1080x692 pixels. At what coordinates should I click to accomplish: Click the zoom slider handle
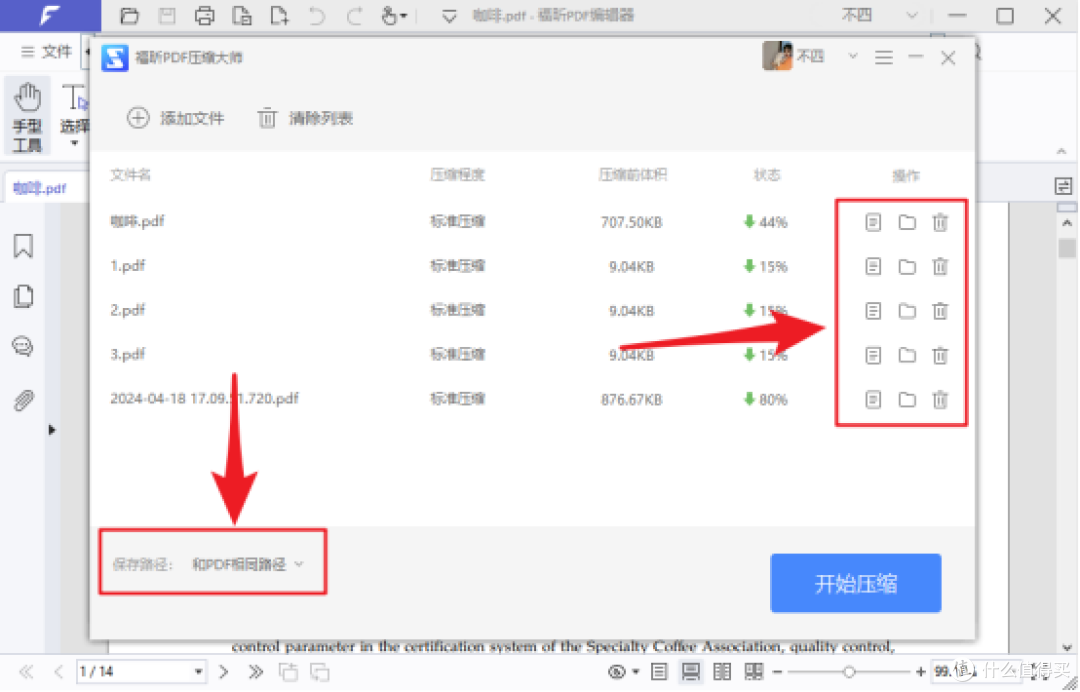pyautogui.click(x=849, y=671)
